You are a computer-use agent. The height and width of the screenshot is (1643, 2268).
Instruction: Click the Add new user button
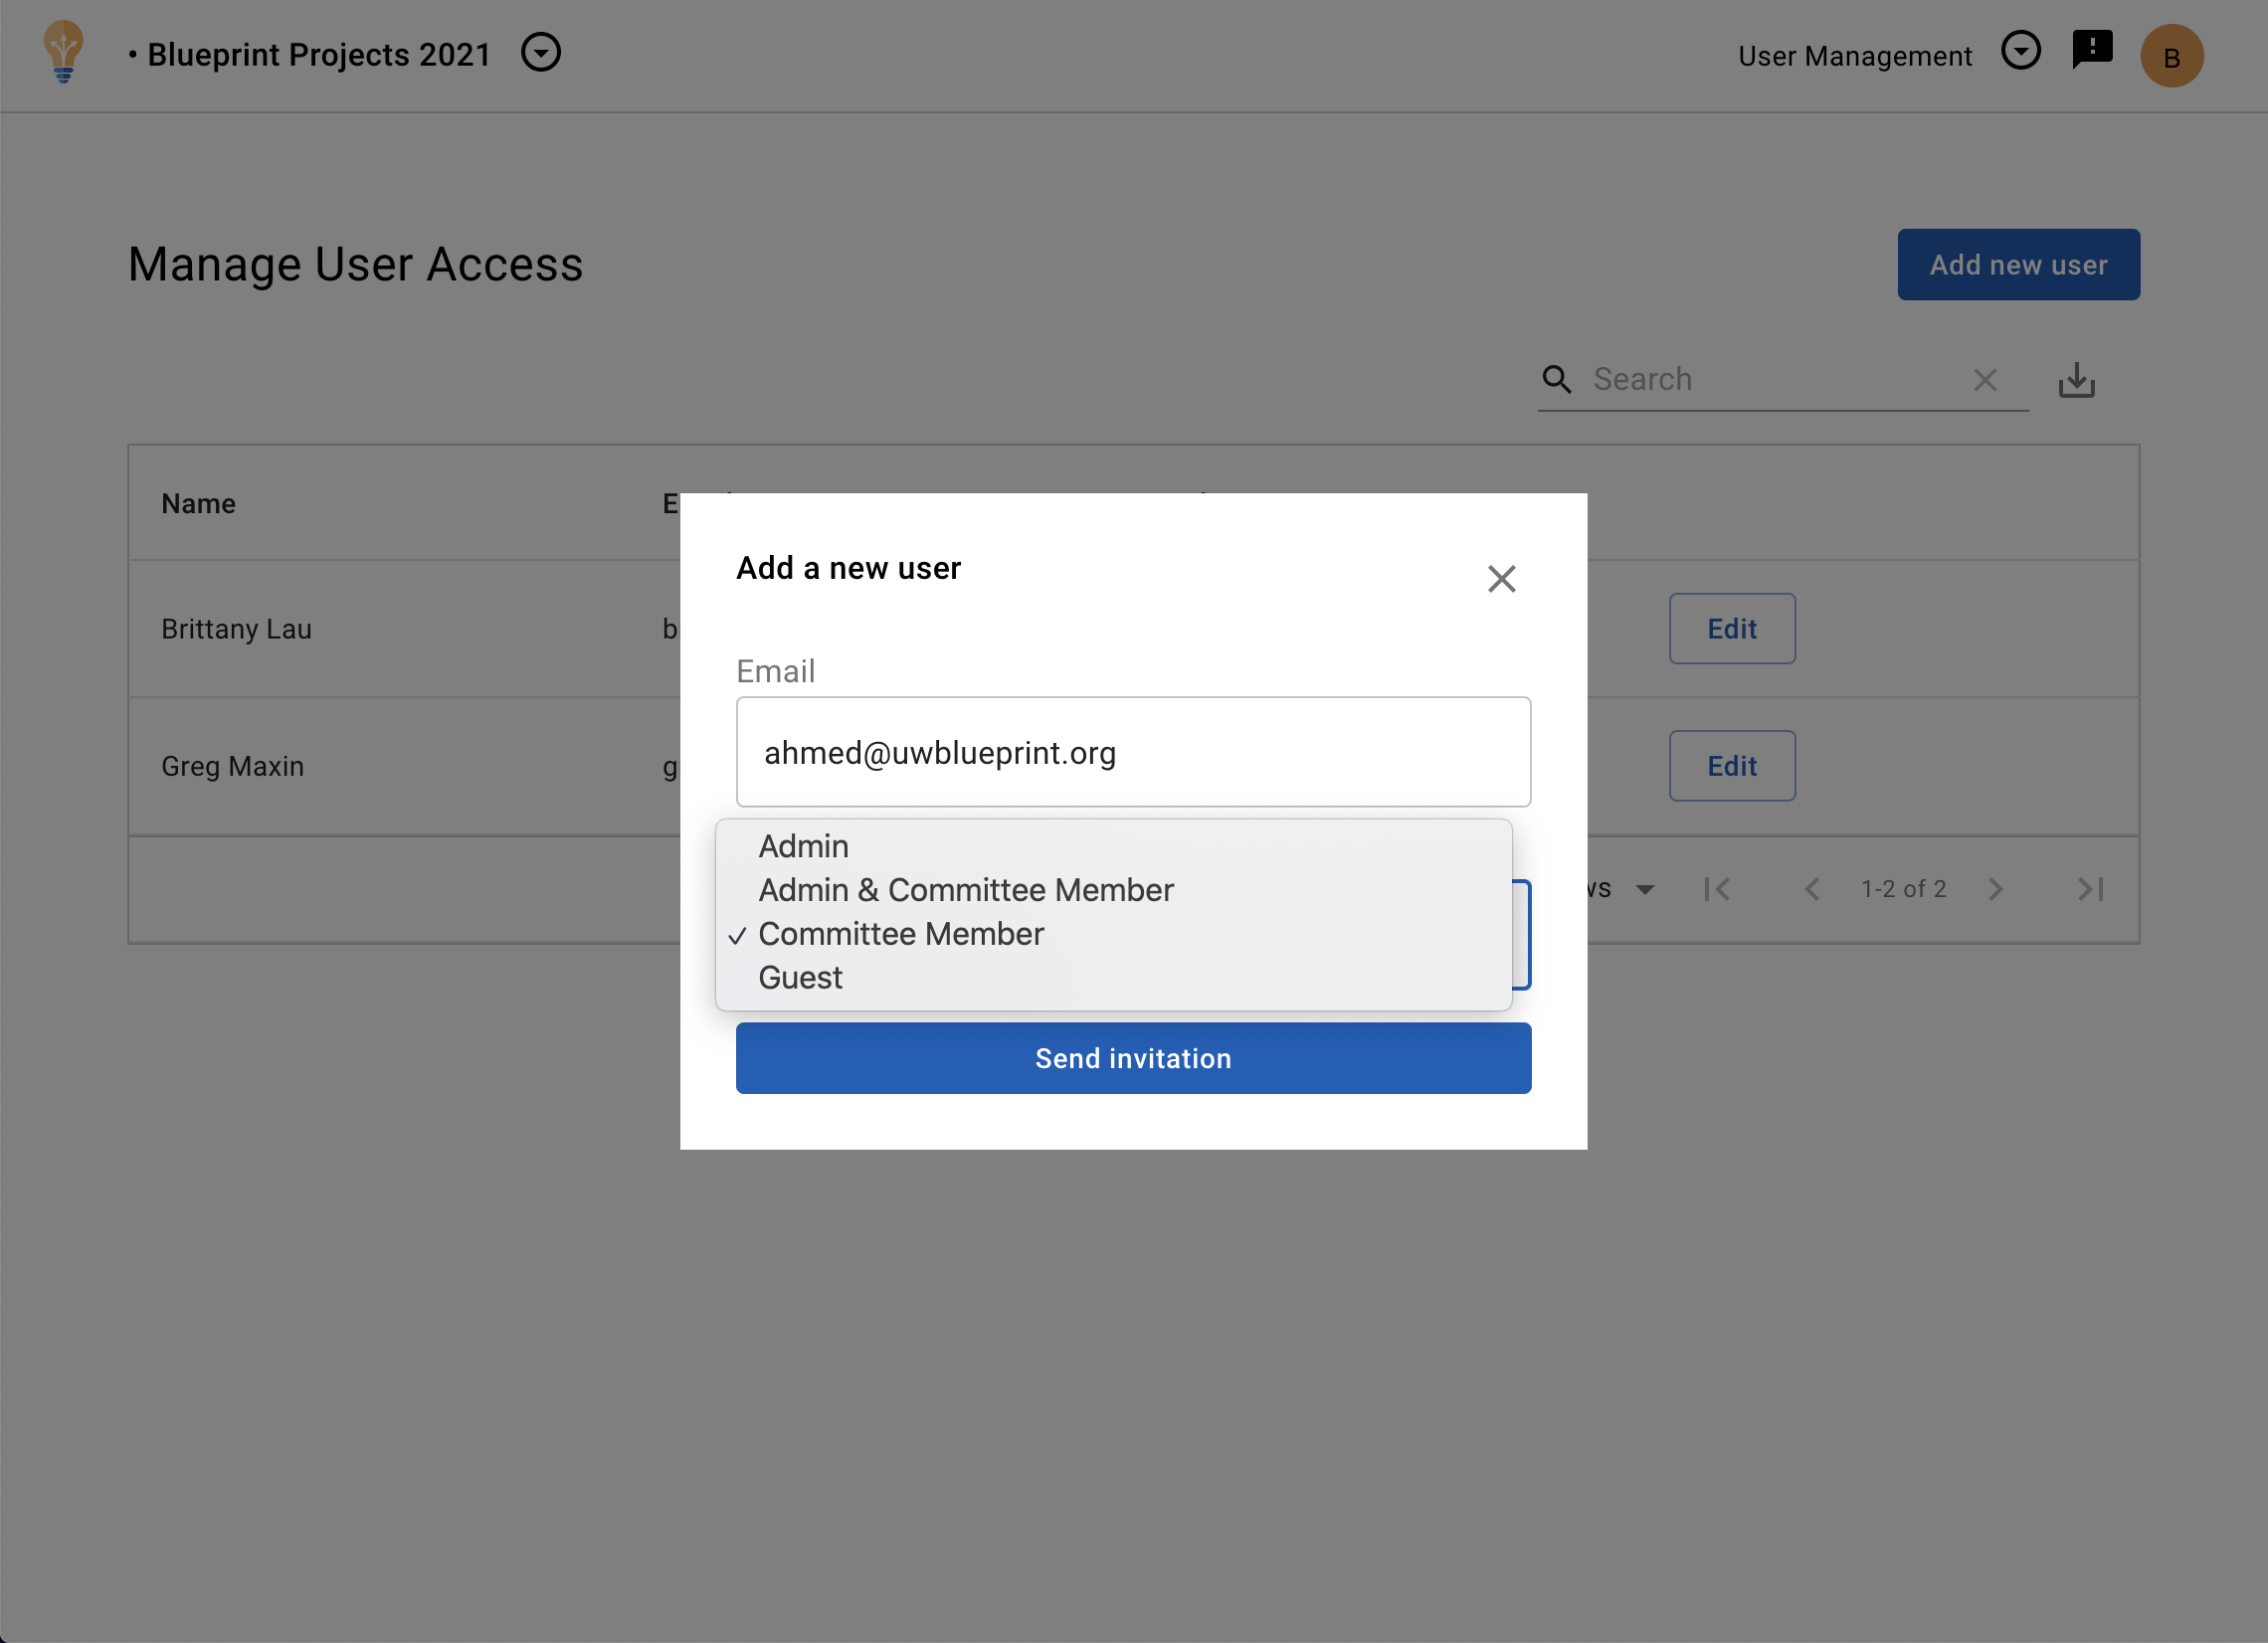tap(2018, 265)
